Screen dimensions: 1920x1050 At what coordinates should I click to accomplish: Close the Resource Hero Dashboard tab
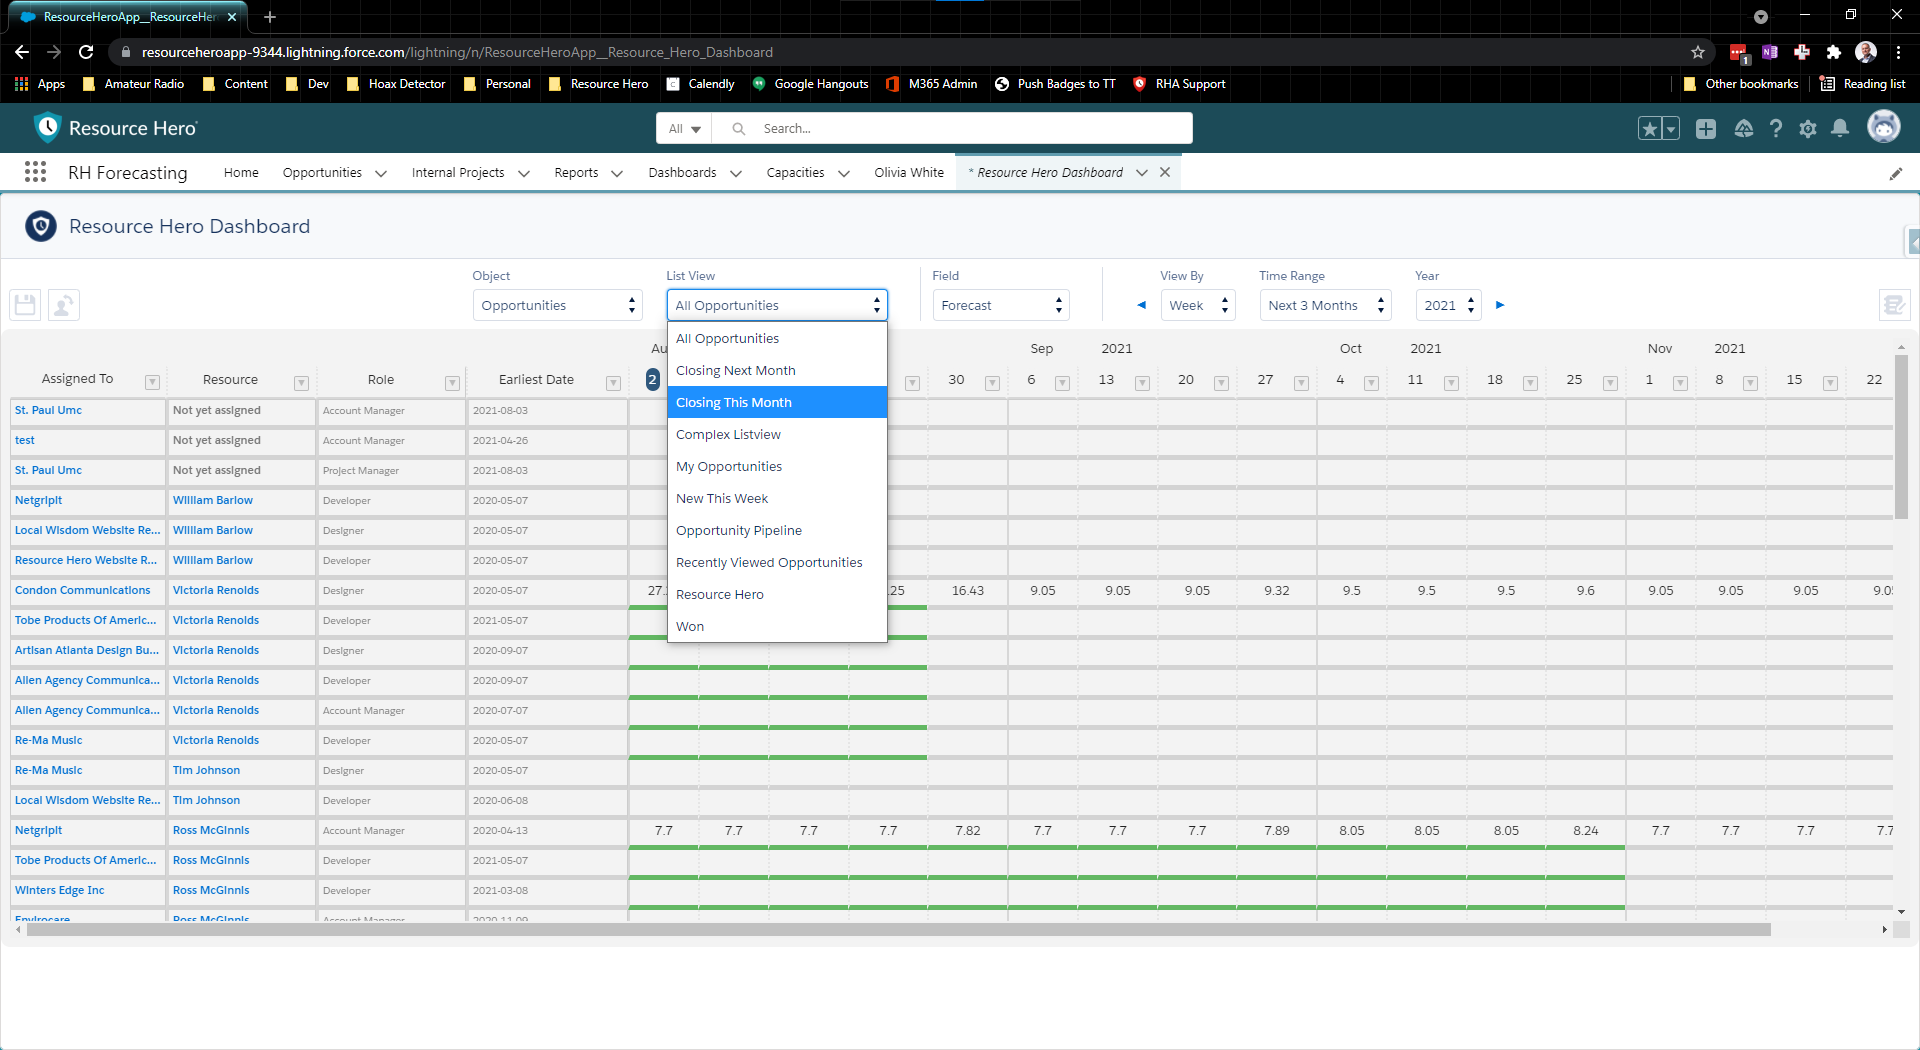1165,172
